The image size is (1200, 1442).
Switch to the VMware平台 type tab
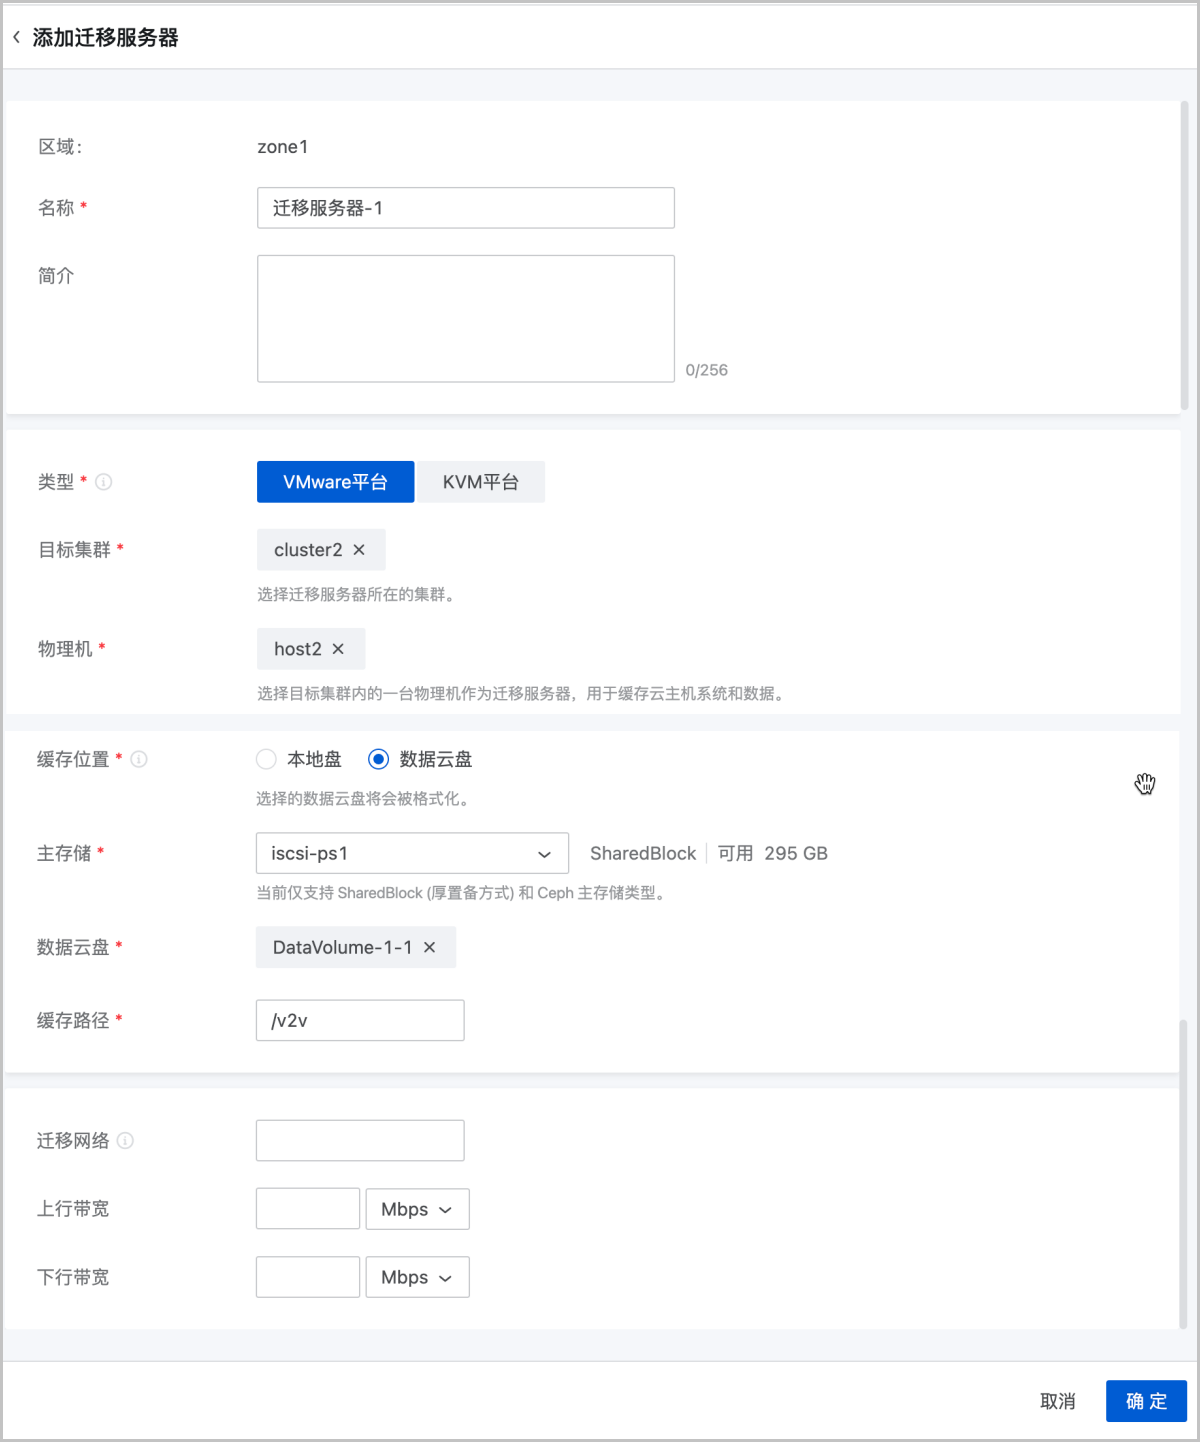pos(335,482)
